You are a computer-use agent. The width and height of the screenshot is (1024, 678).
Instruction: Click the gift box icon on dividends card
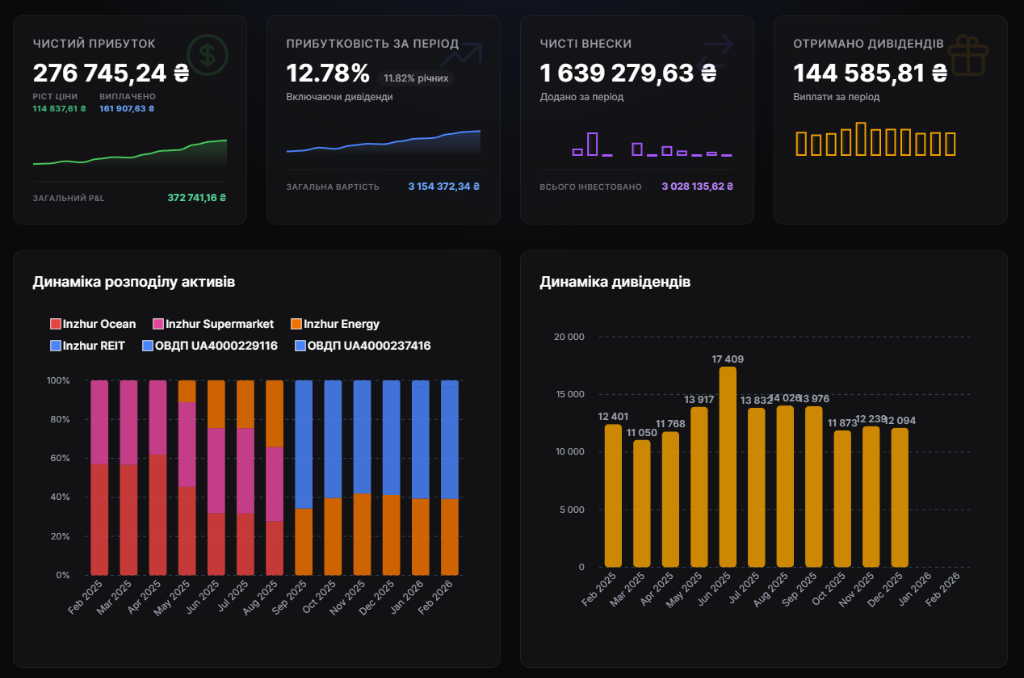tap(968, 56)
